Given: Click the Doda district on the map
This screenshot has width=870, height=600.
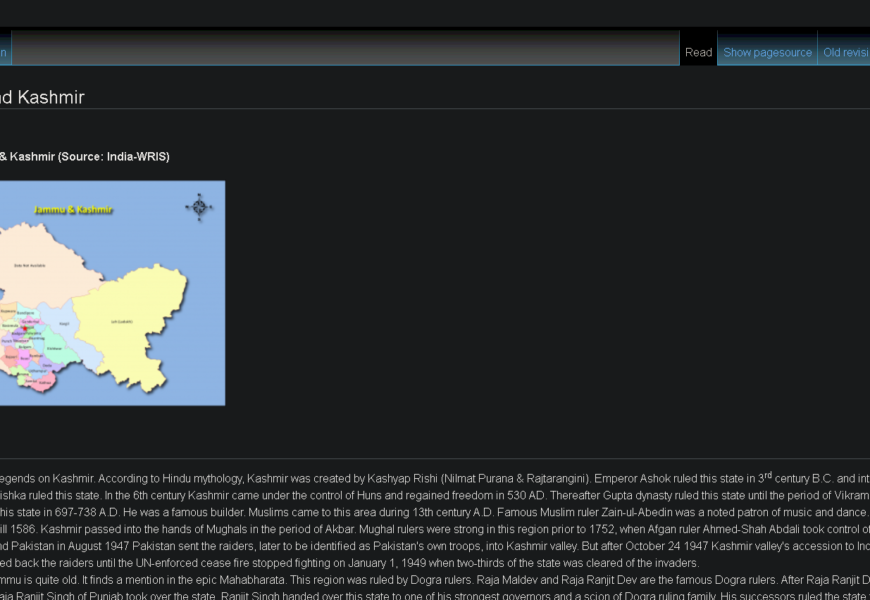Looking at the screenshot, I should 48,366.
